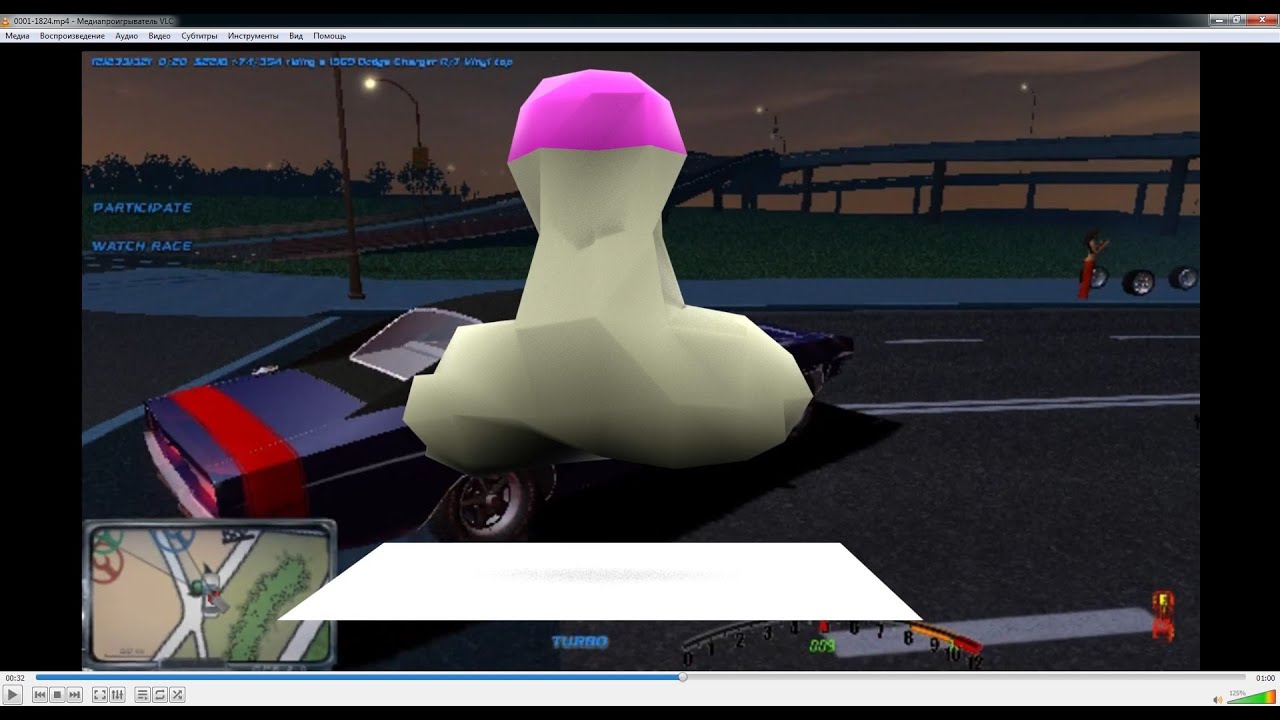
Task: Open the Вид menu
Action: [296, 36]
